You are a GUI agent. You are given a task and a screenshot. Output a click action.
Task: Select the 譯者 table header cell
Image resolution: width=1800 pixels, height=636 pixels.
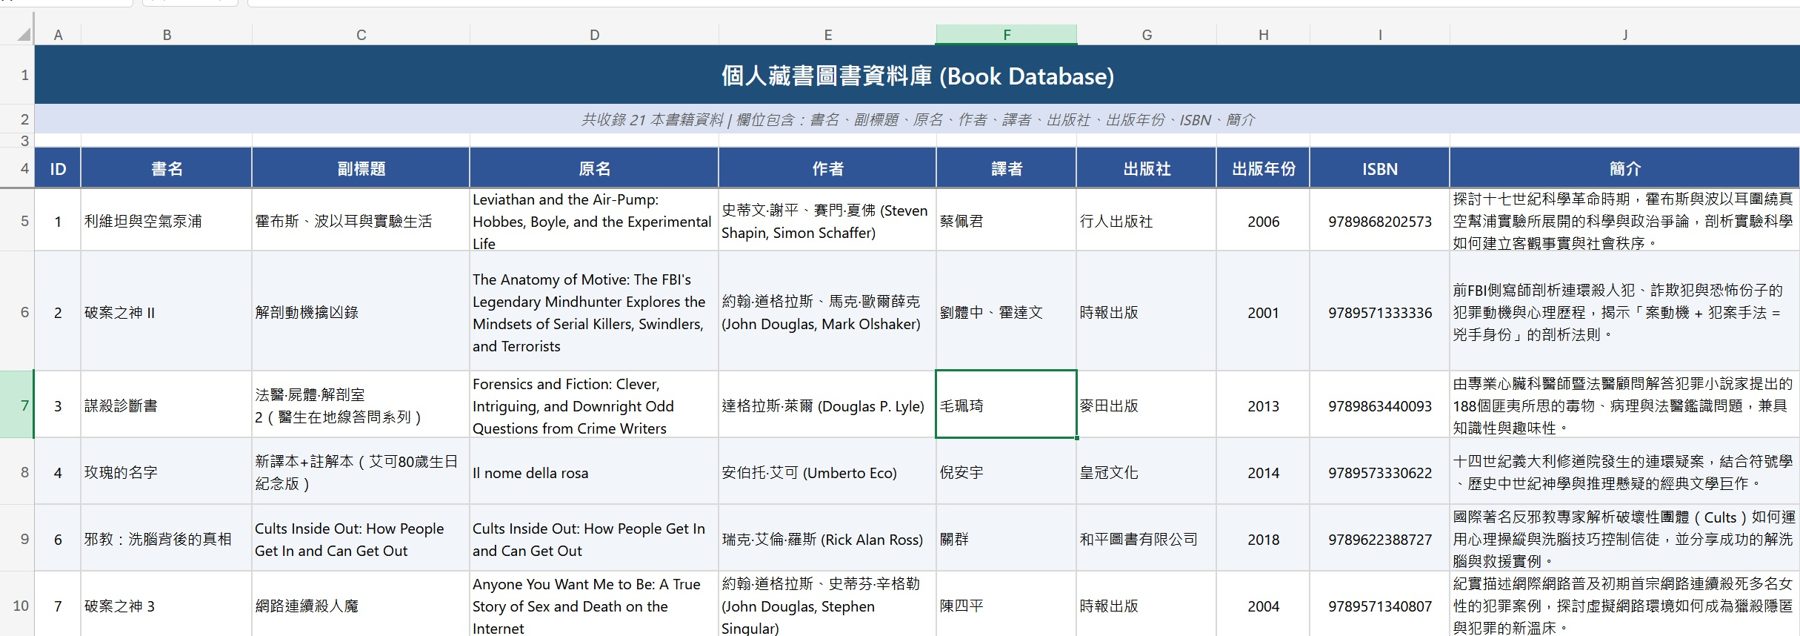coord(1006,169)
